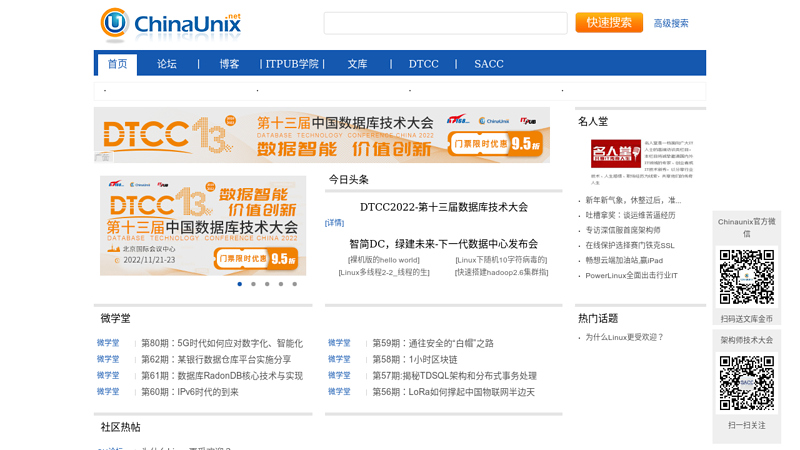This screenshot has width=800, height=450.
Task: Select the third carousel dot
Action: pyautogui.click(x=267, y=284)
